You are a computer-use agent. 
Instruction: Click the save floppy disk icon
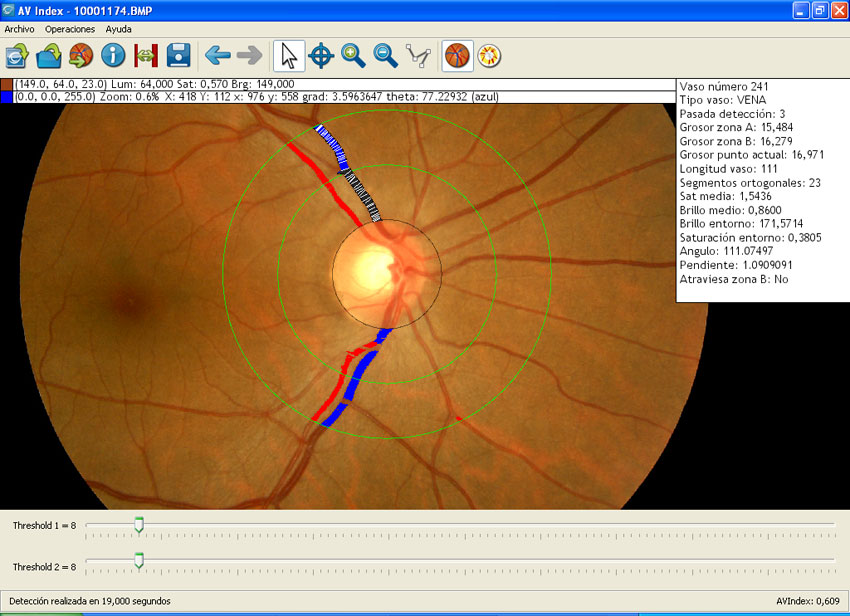pyautogui.click(x=178, y=55)
